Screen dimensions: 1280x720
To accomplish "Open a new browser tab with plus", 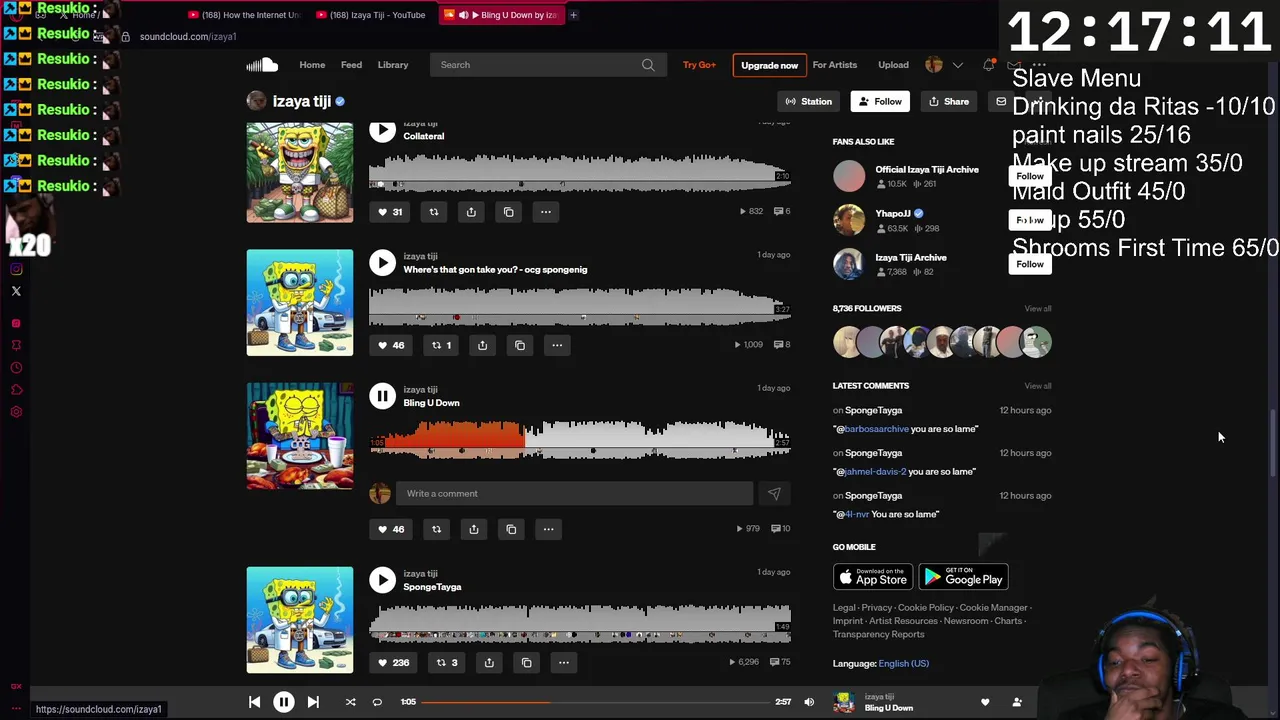I will pyautogui.click(x=573, y=15).
